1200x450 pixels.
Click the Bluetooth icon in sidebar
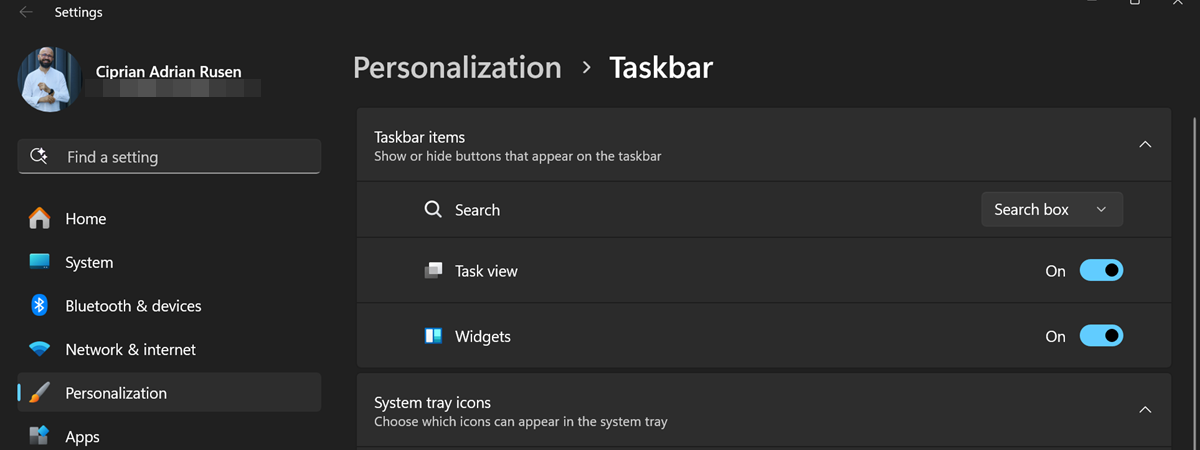pos(39,306)
